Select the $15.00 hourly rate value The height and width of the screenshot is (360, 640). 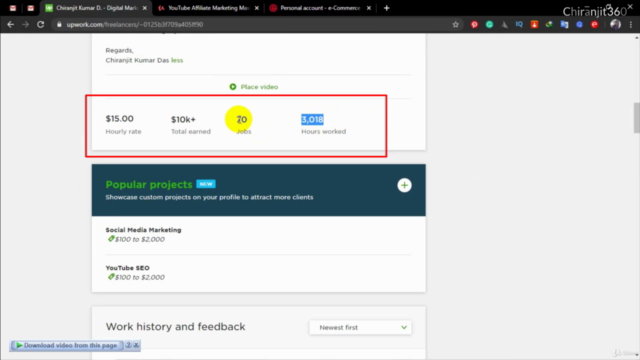(x=120, y=119)
